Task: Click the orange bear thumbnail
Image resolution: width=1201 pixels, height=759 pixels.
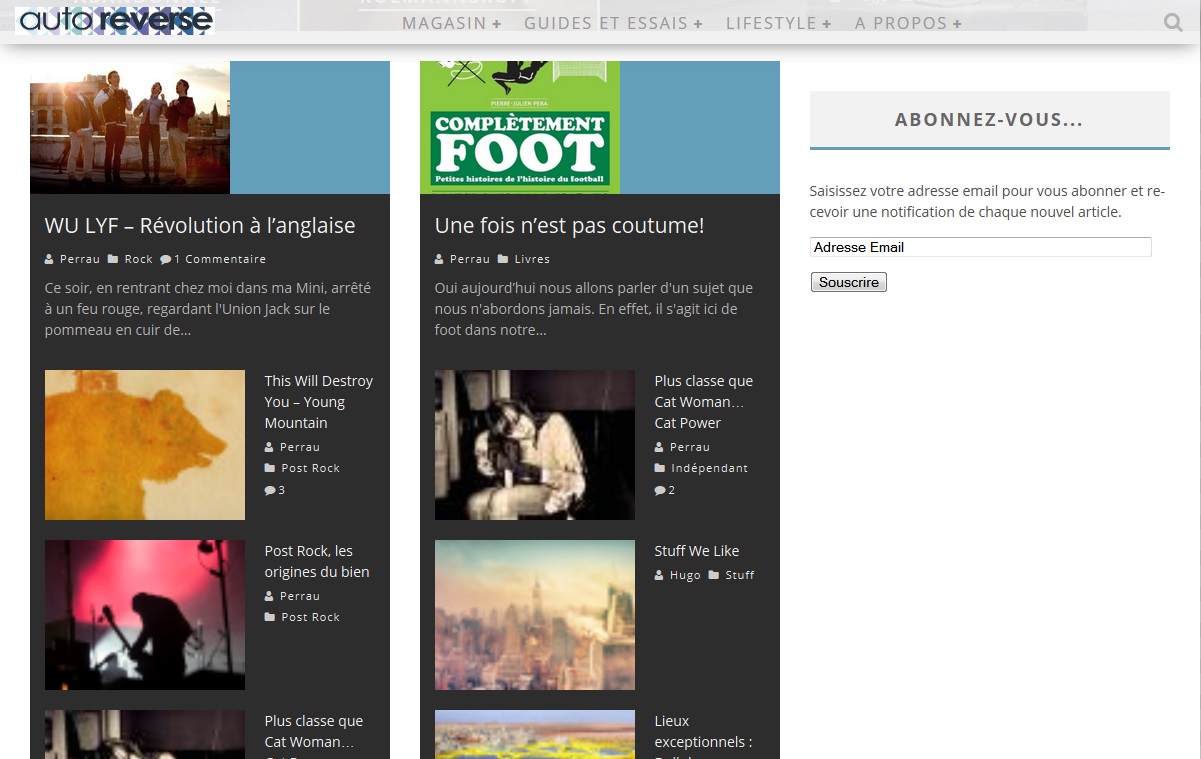Action: coord(145,445)
